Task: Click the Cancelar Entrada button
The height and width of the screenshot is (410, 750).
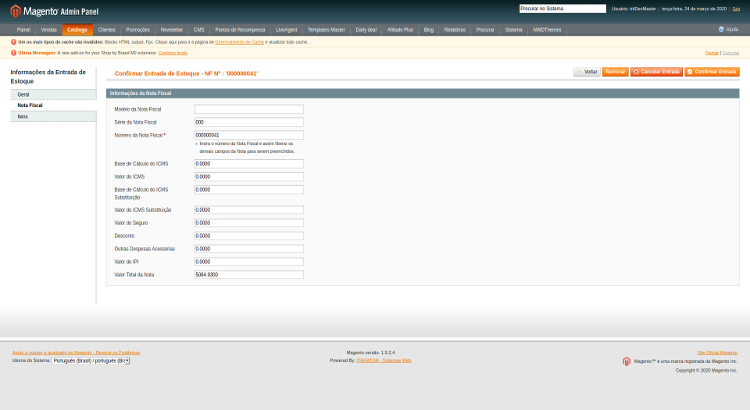Action: click(656, 72)
